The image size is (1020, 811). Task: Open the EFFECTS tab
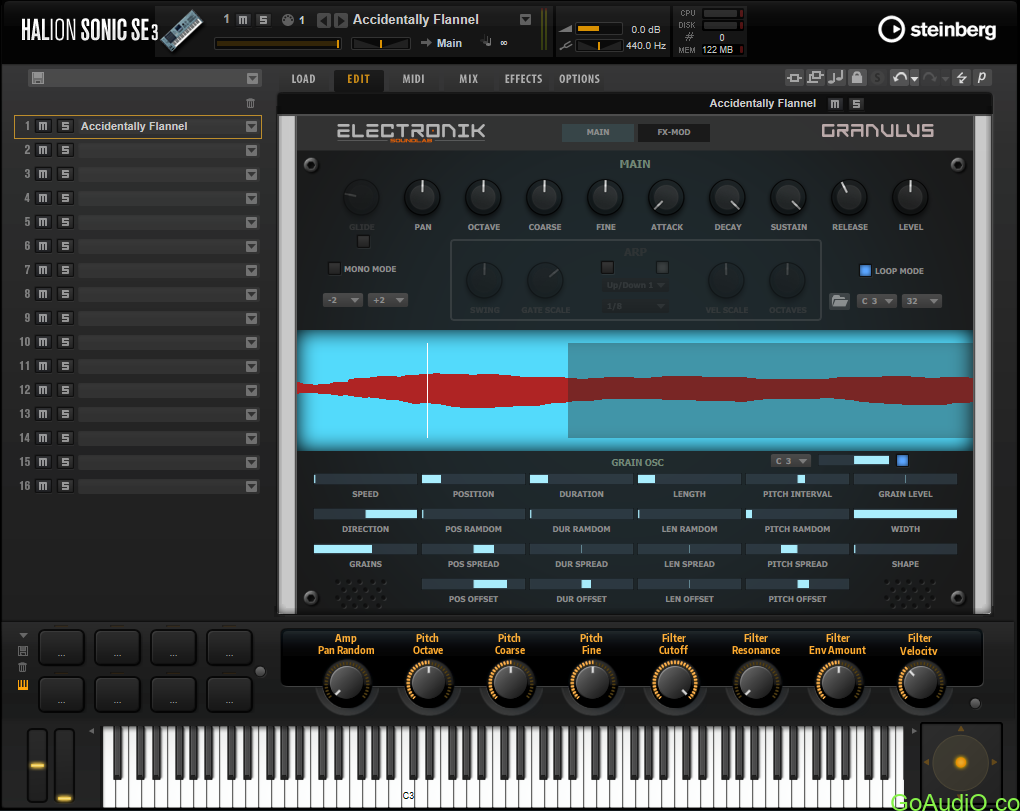pyautogui.click(x=523, y=79)
